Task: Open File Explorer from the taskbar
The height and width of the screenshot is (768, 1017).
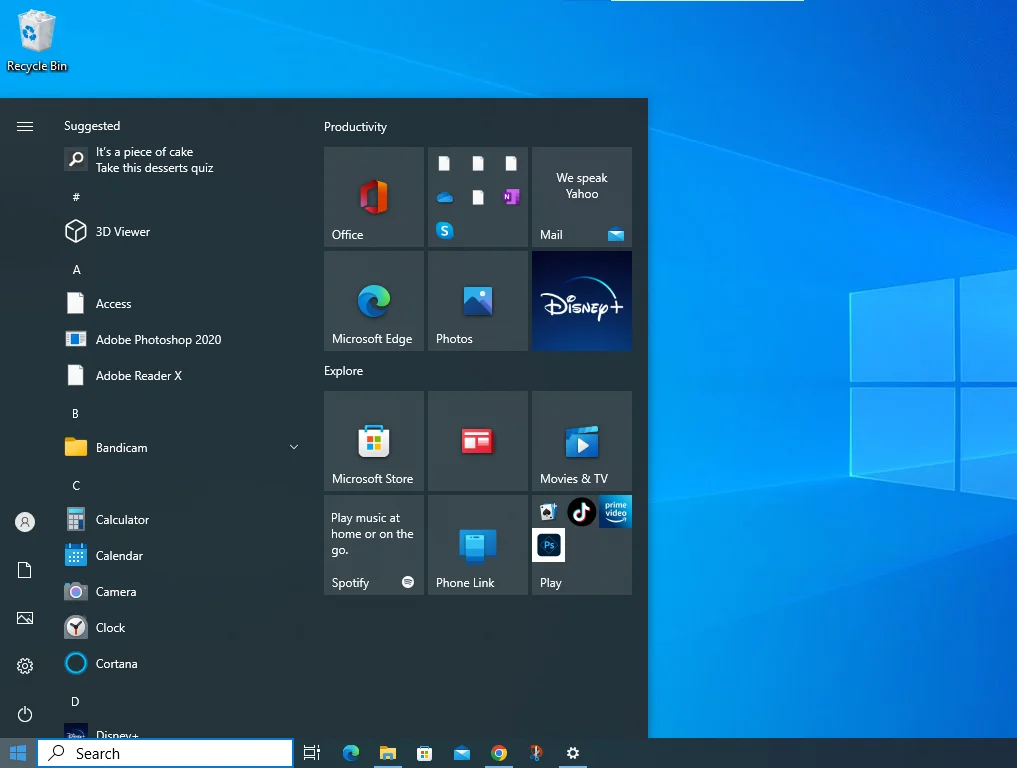Action: [388, 753]
